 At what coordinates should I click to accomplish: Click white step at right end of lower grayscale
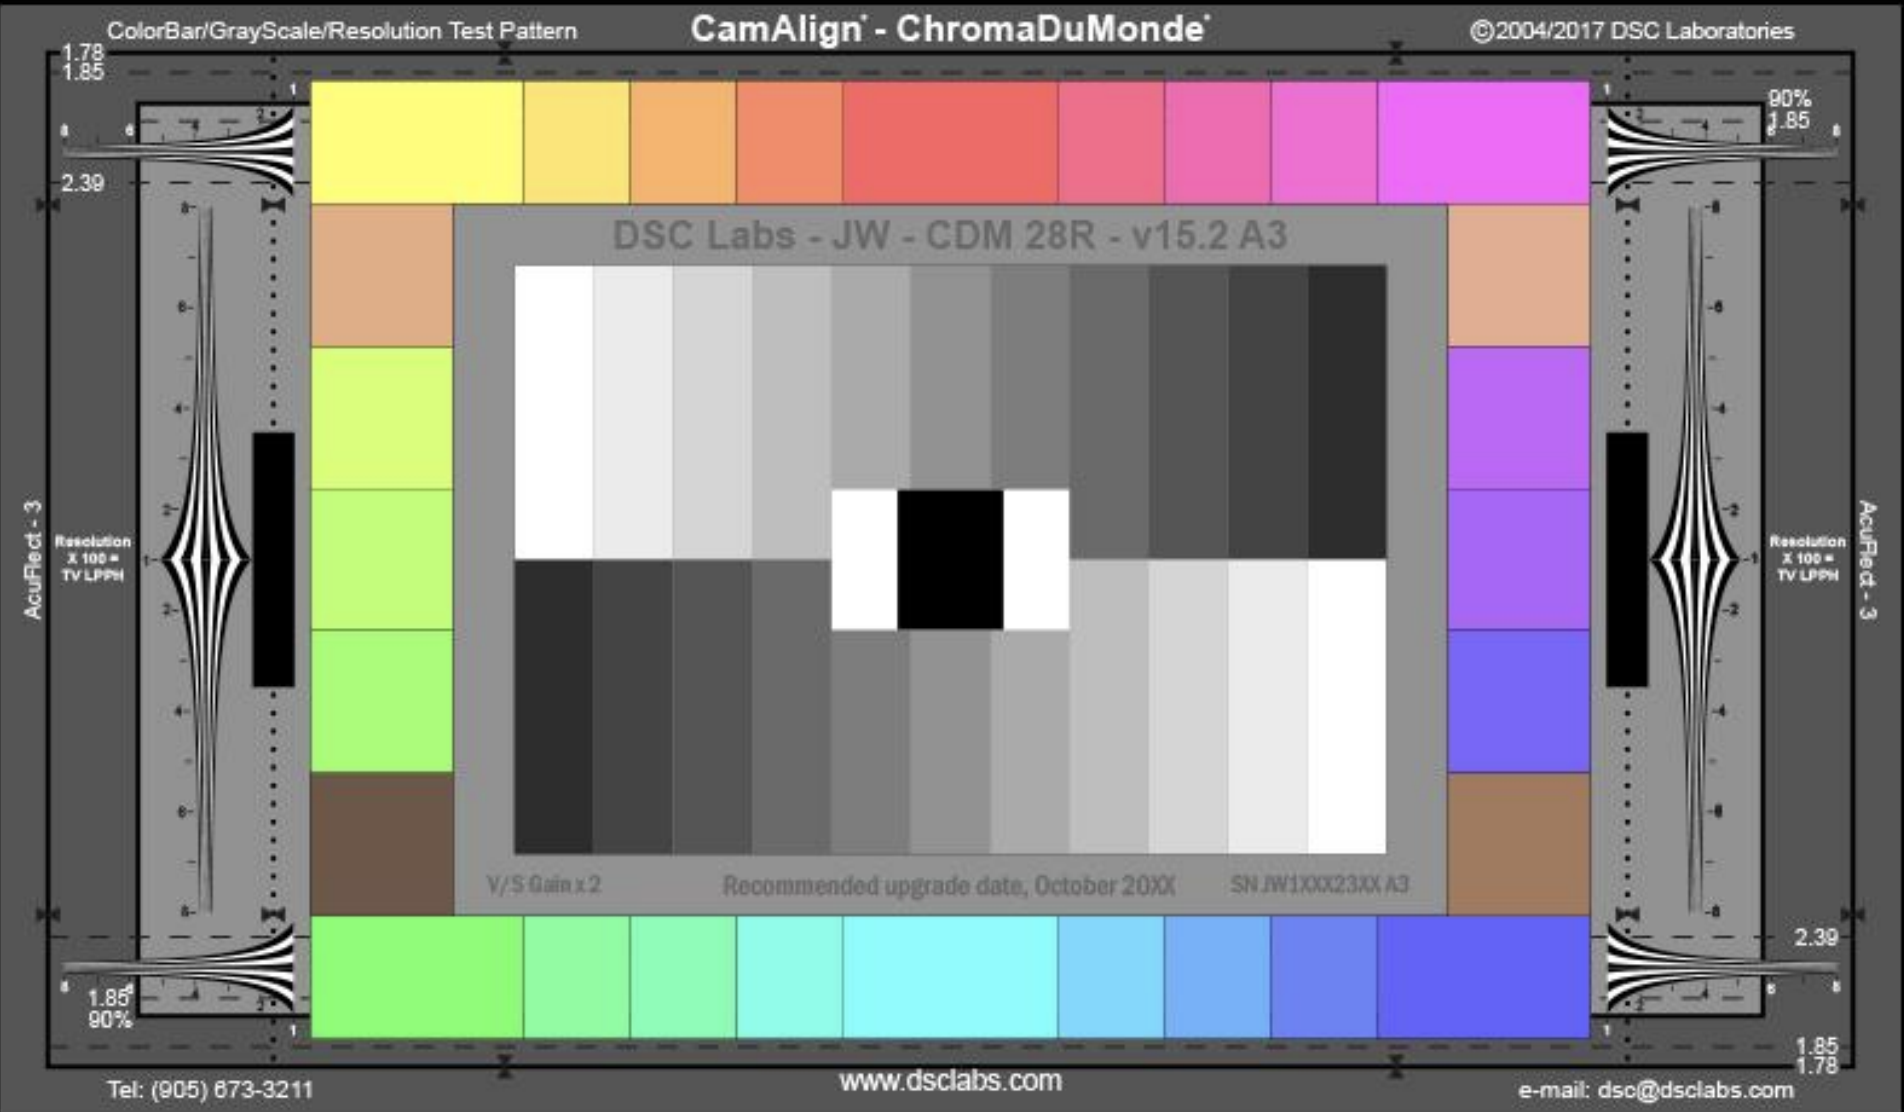pos(1347,707)
